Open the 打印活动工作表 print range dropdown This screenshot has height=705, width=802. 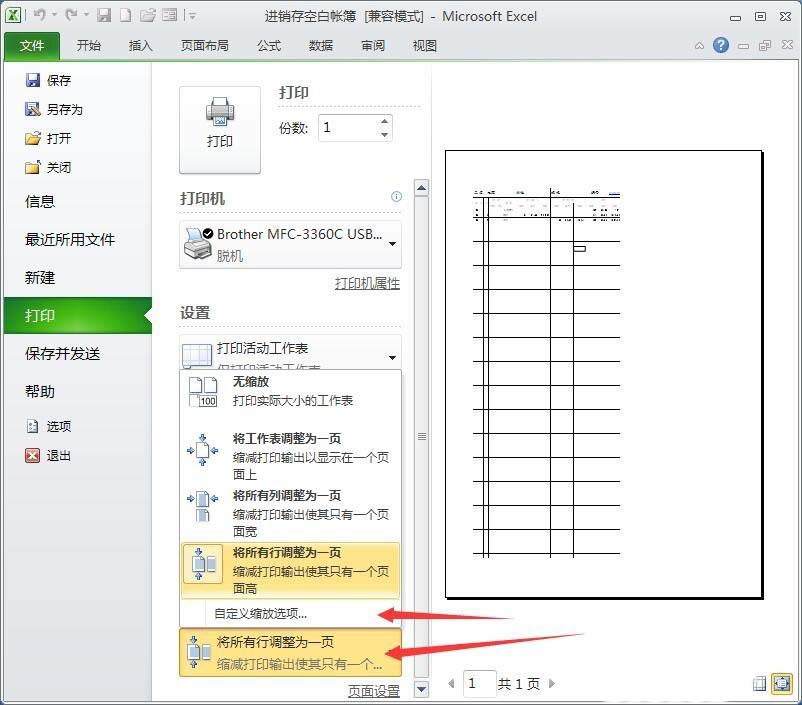[x=392, y=358]
